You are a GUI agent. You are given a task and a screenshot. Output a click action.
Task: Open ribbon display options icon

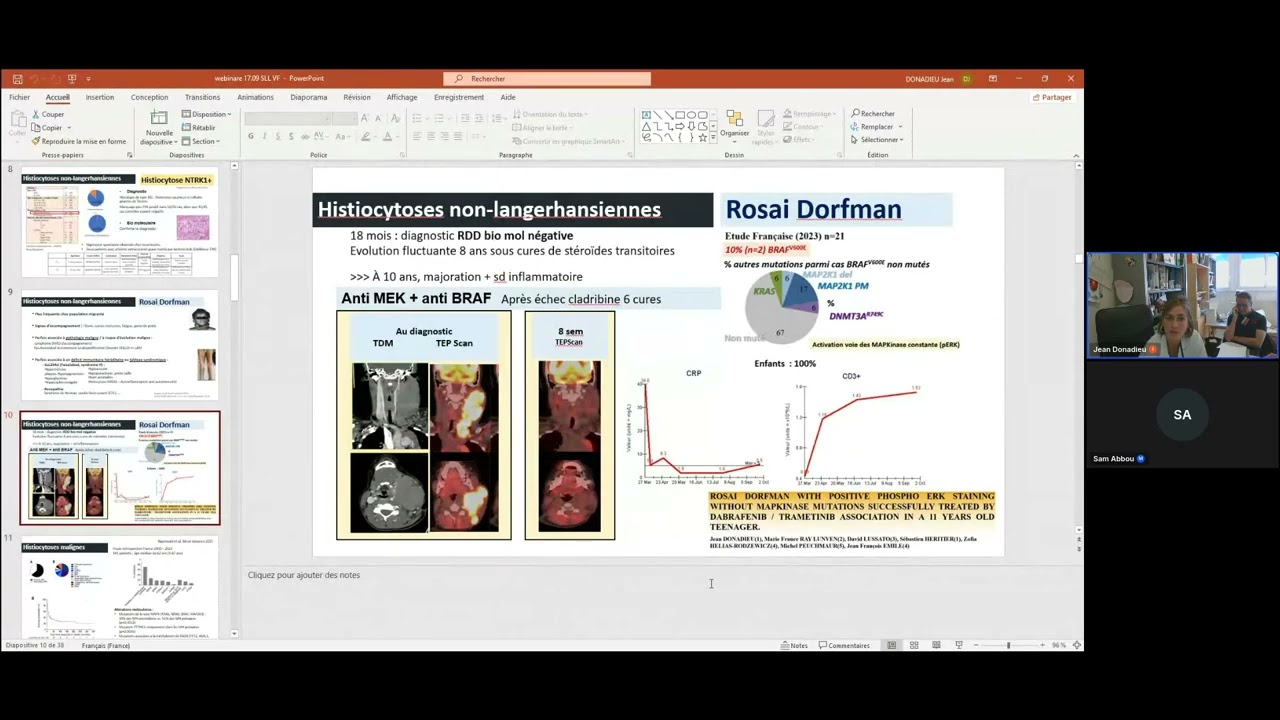click(992, 78)
